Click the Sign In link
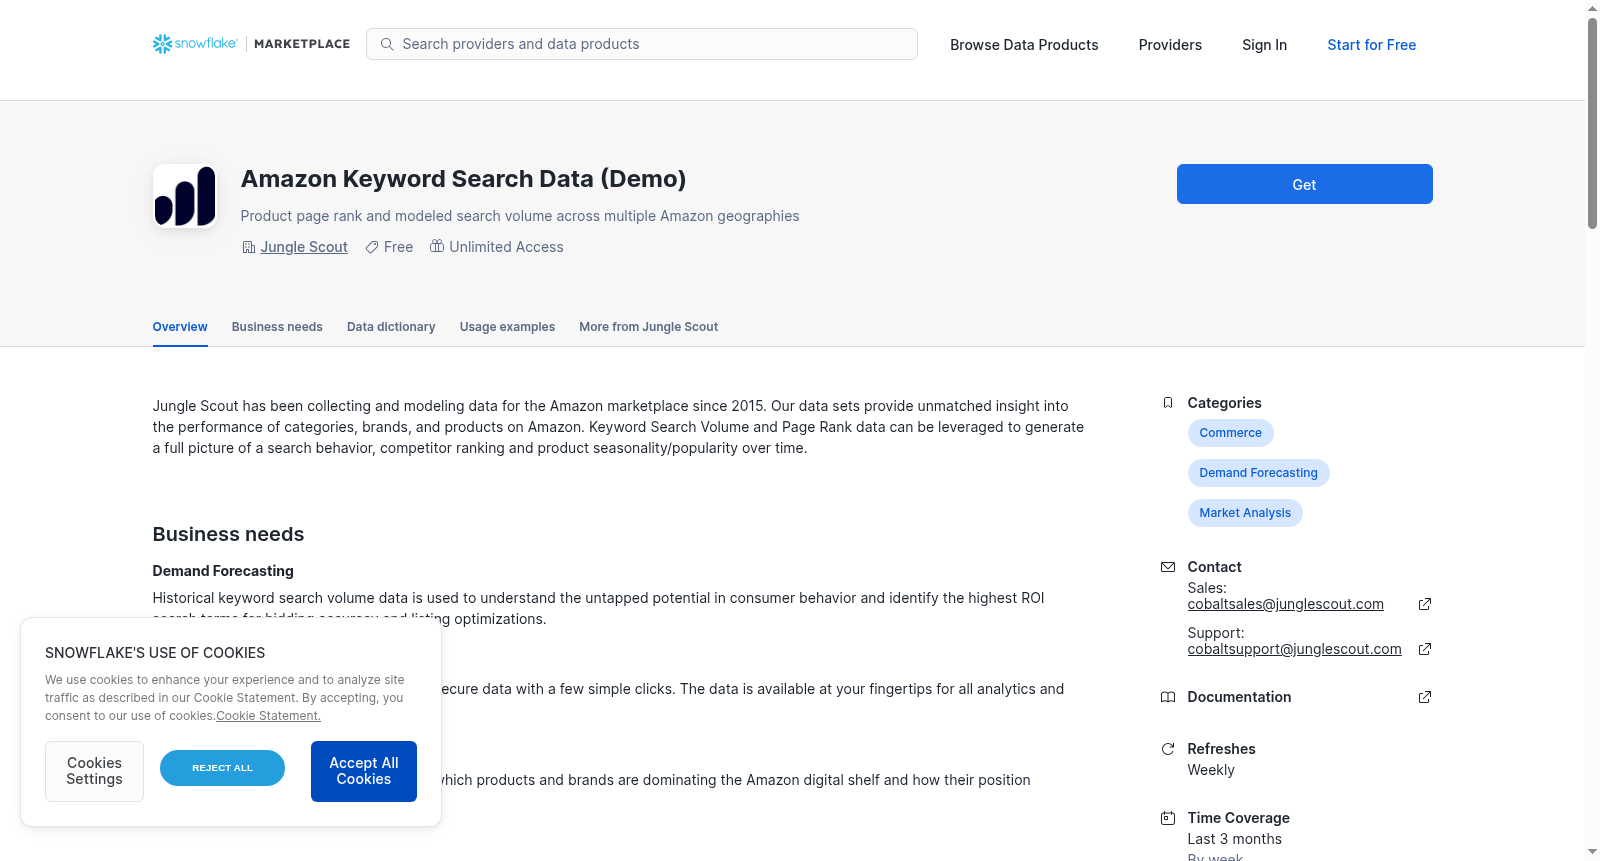 point(1264,45)
